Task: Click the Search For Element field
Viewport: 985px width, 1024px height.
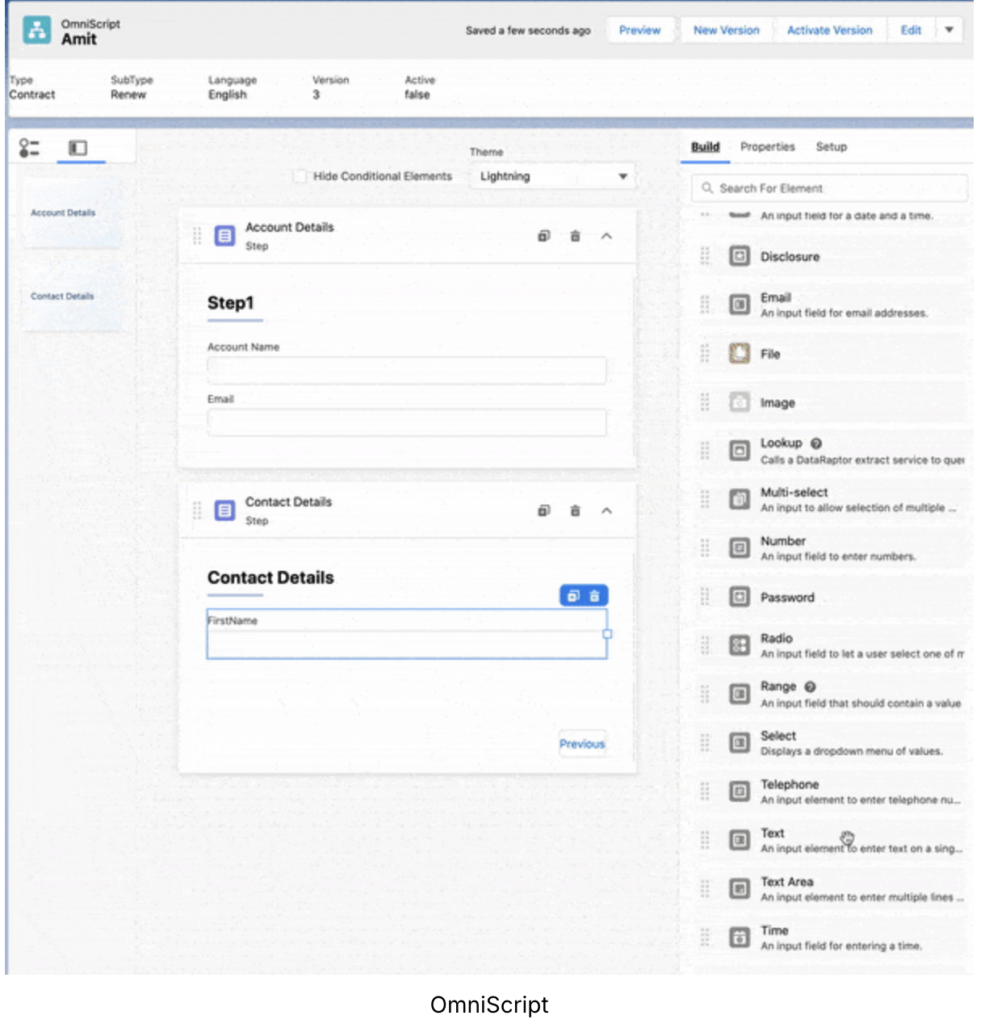Action: click(830, 188)
